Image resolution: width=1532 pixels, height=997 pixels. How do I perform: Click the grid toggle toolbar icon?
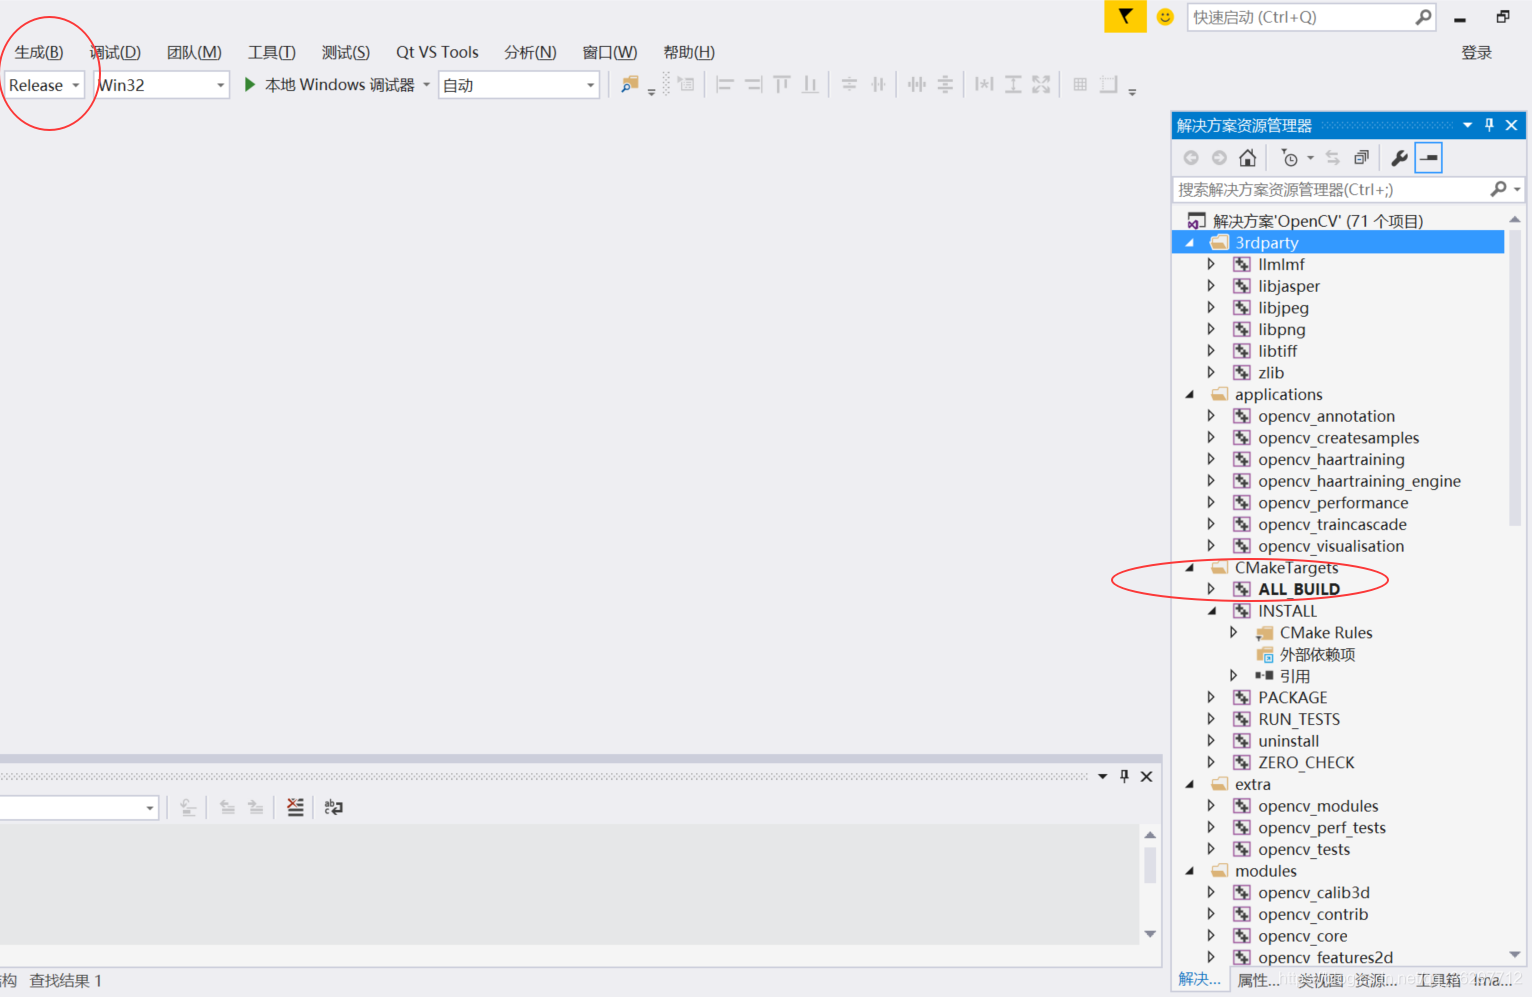point(1080,85)
